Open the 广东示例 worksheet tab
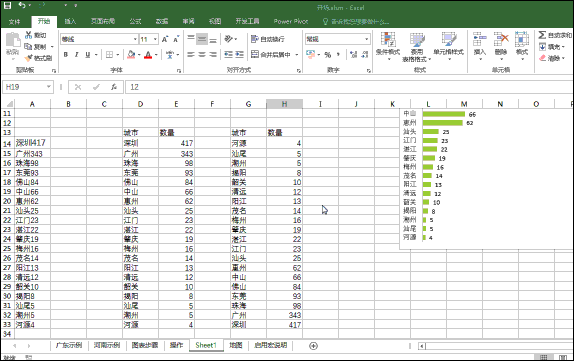Image resolution: width=574 pixels, height=361 pixels. click(69, 345)
